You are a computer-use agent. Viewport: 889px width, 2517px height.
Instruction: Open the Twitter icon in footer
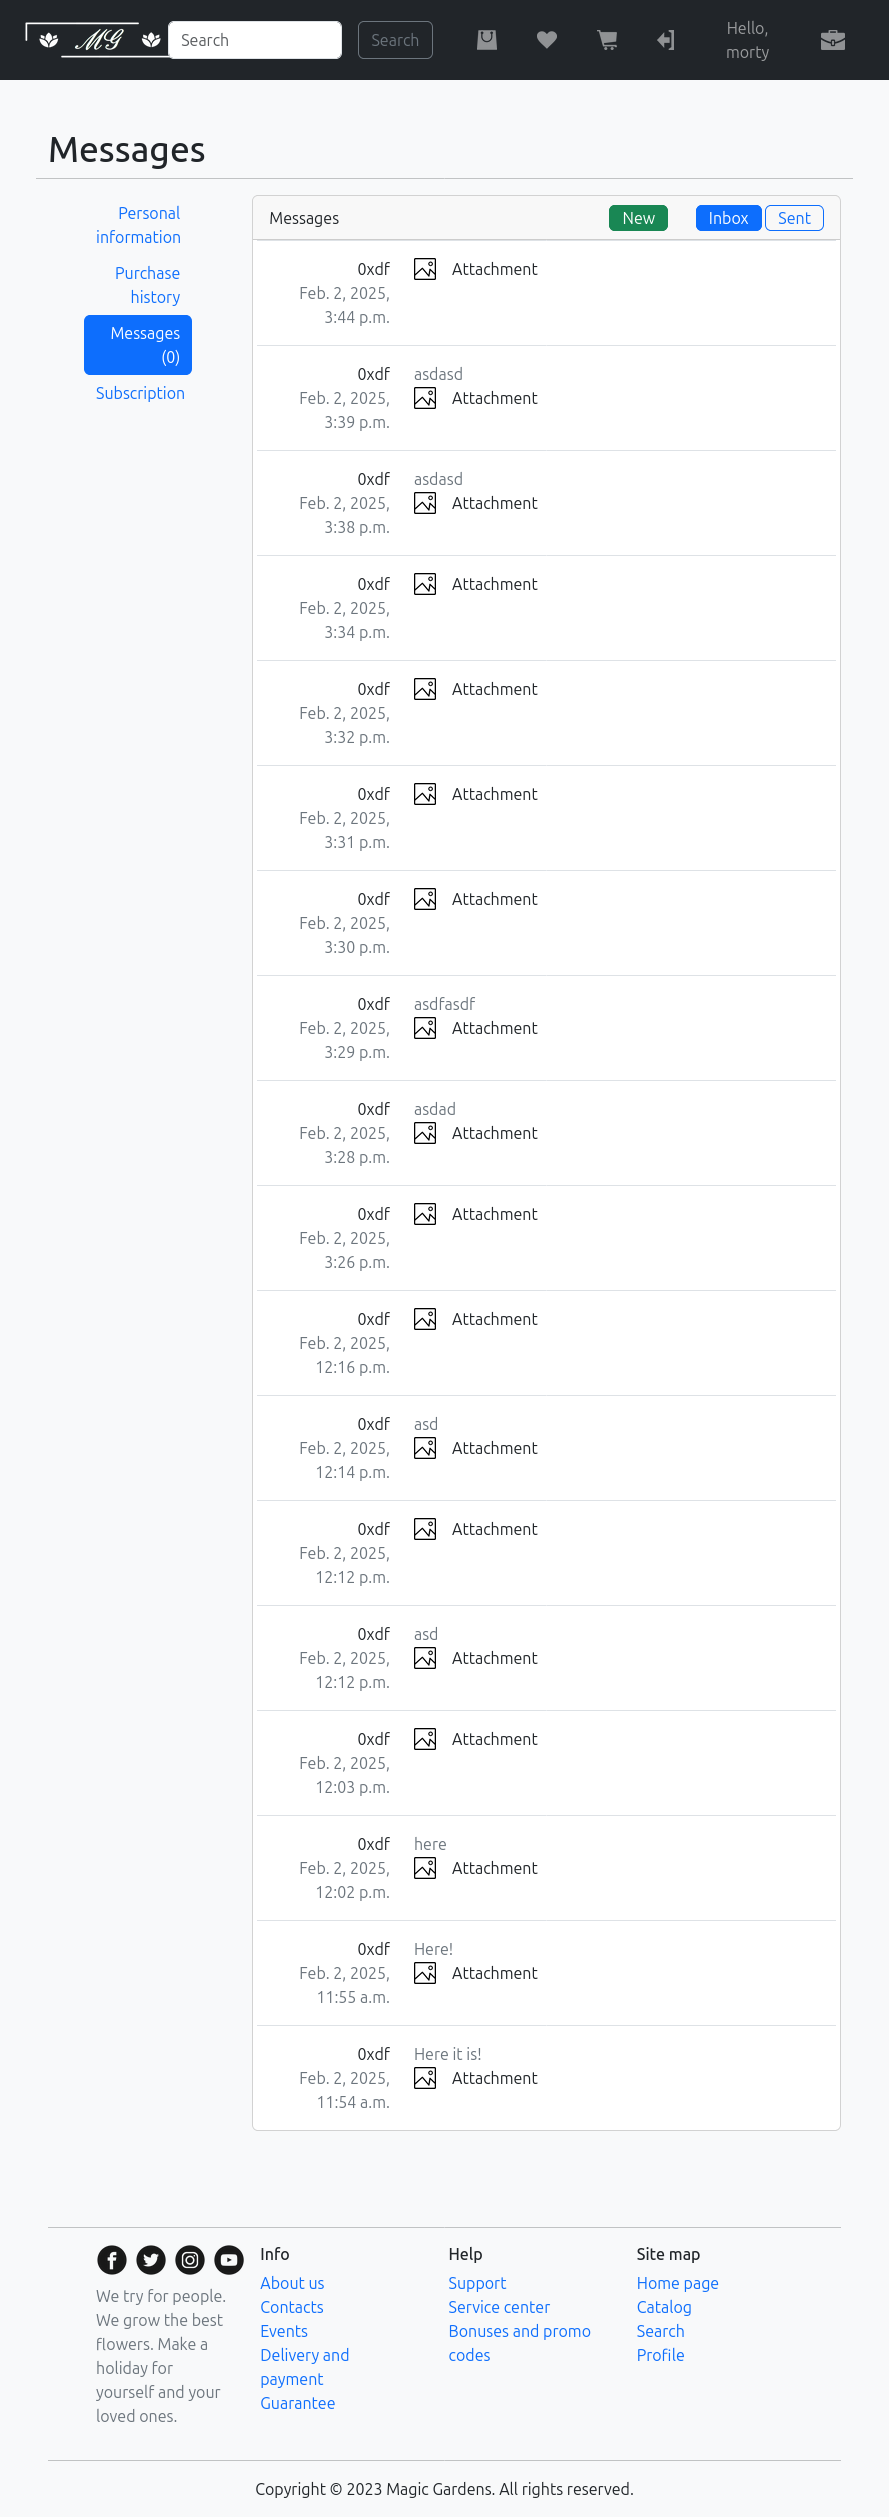[151, 2259]
